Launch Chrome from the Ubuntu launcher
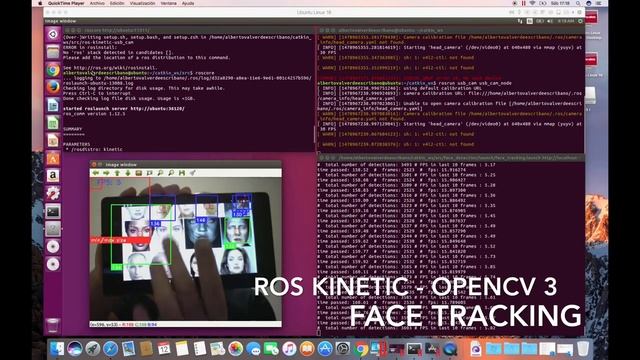This screenshot has width=640, height=360. (53, 70)
